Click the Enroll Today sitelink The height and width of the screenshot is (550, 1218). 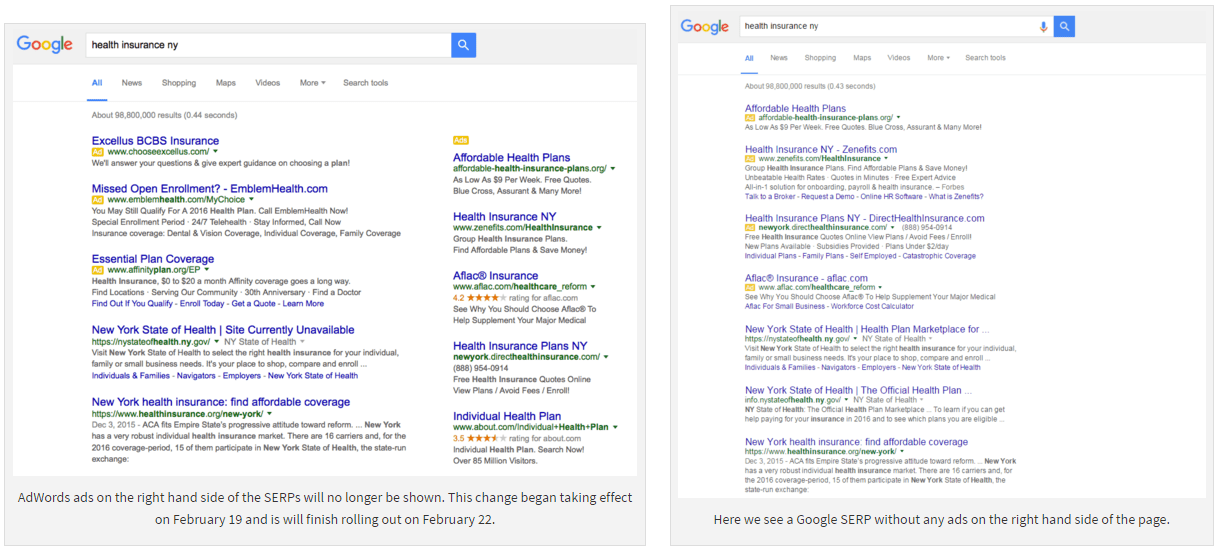coord(202,303)
